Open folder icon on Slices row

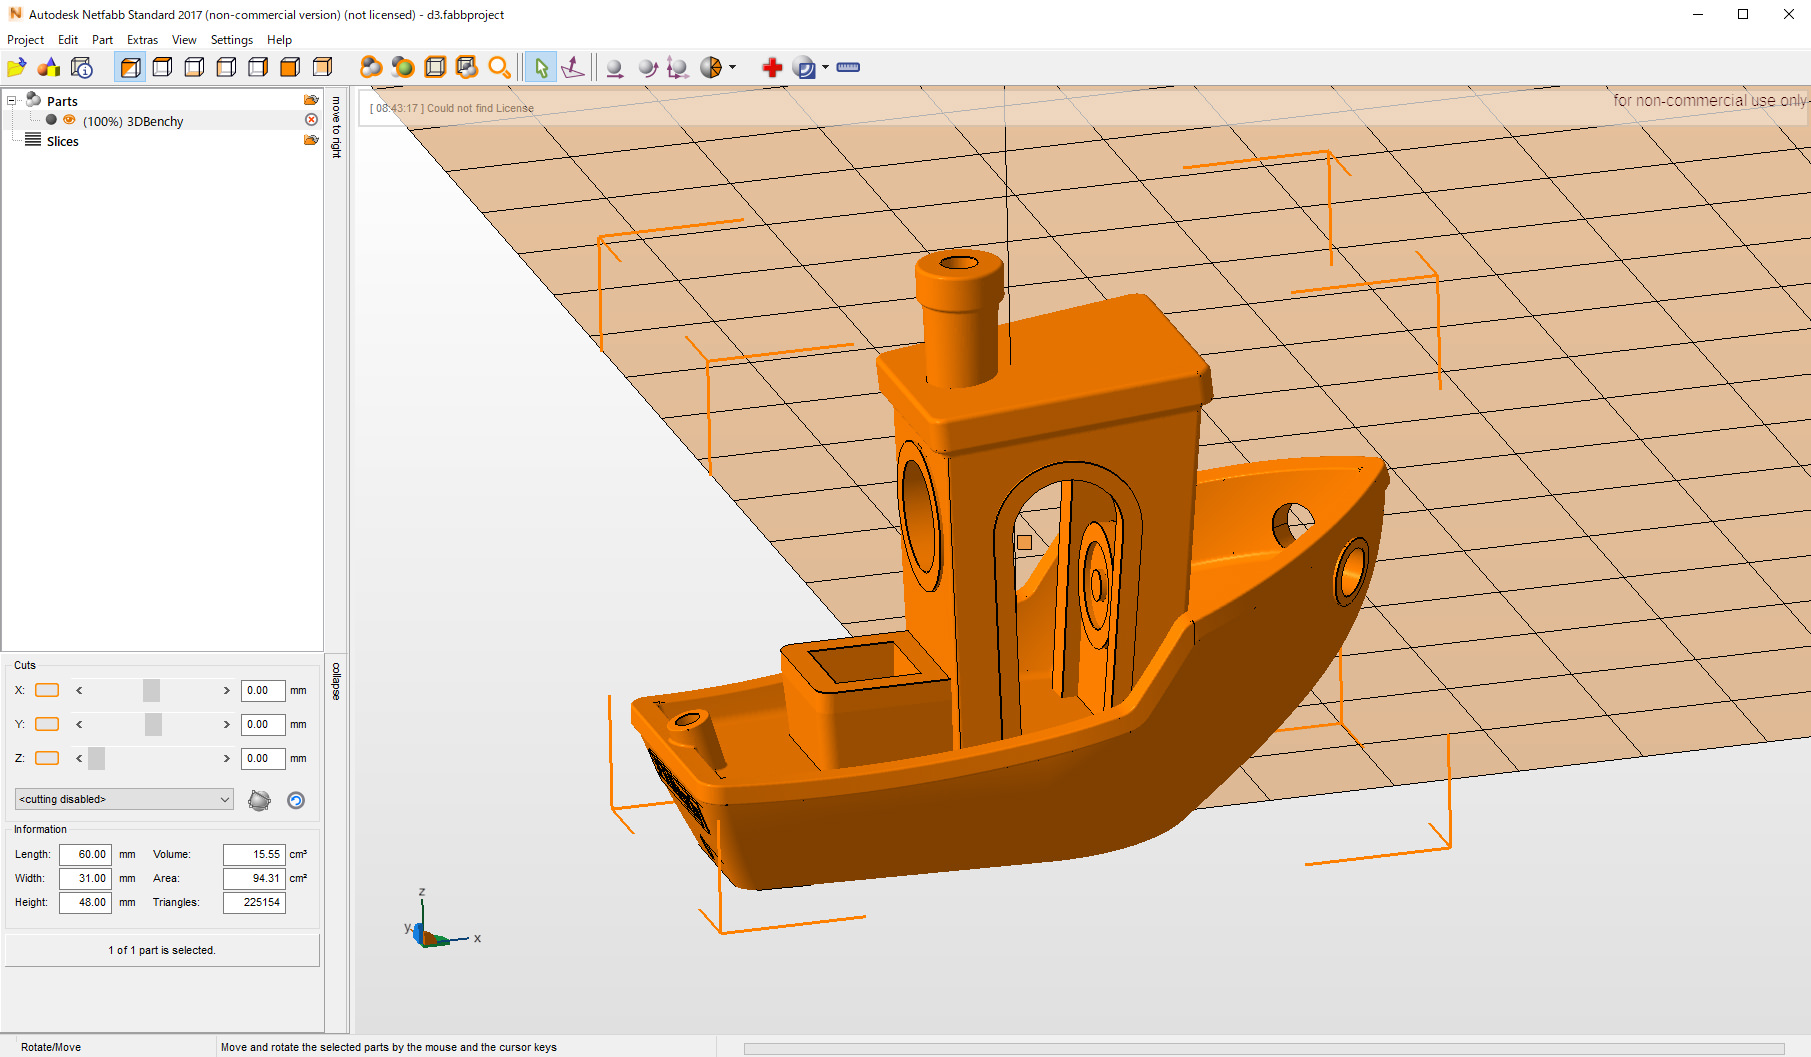coord(311,140)
